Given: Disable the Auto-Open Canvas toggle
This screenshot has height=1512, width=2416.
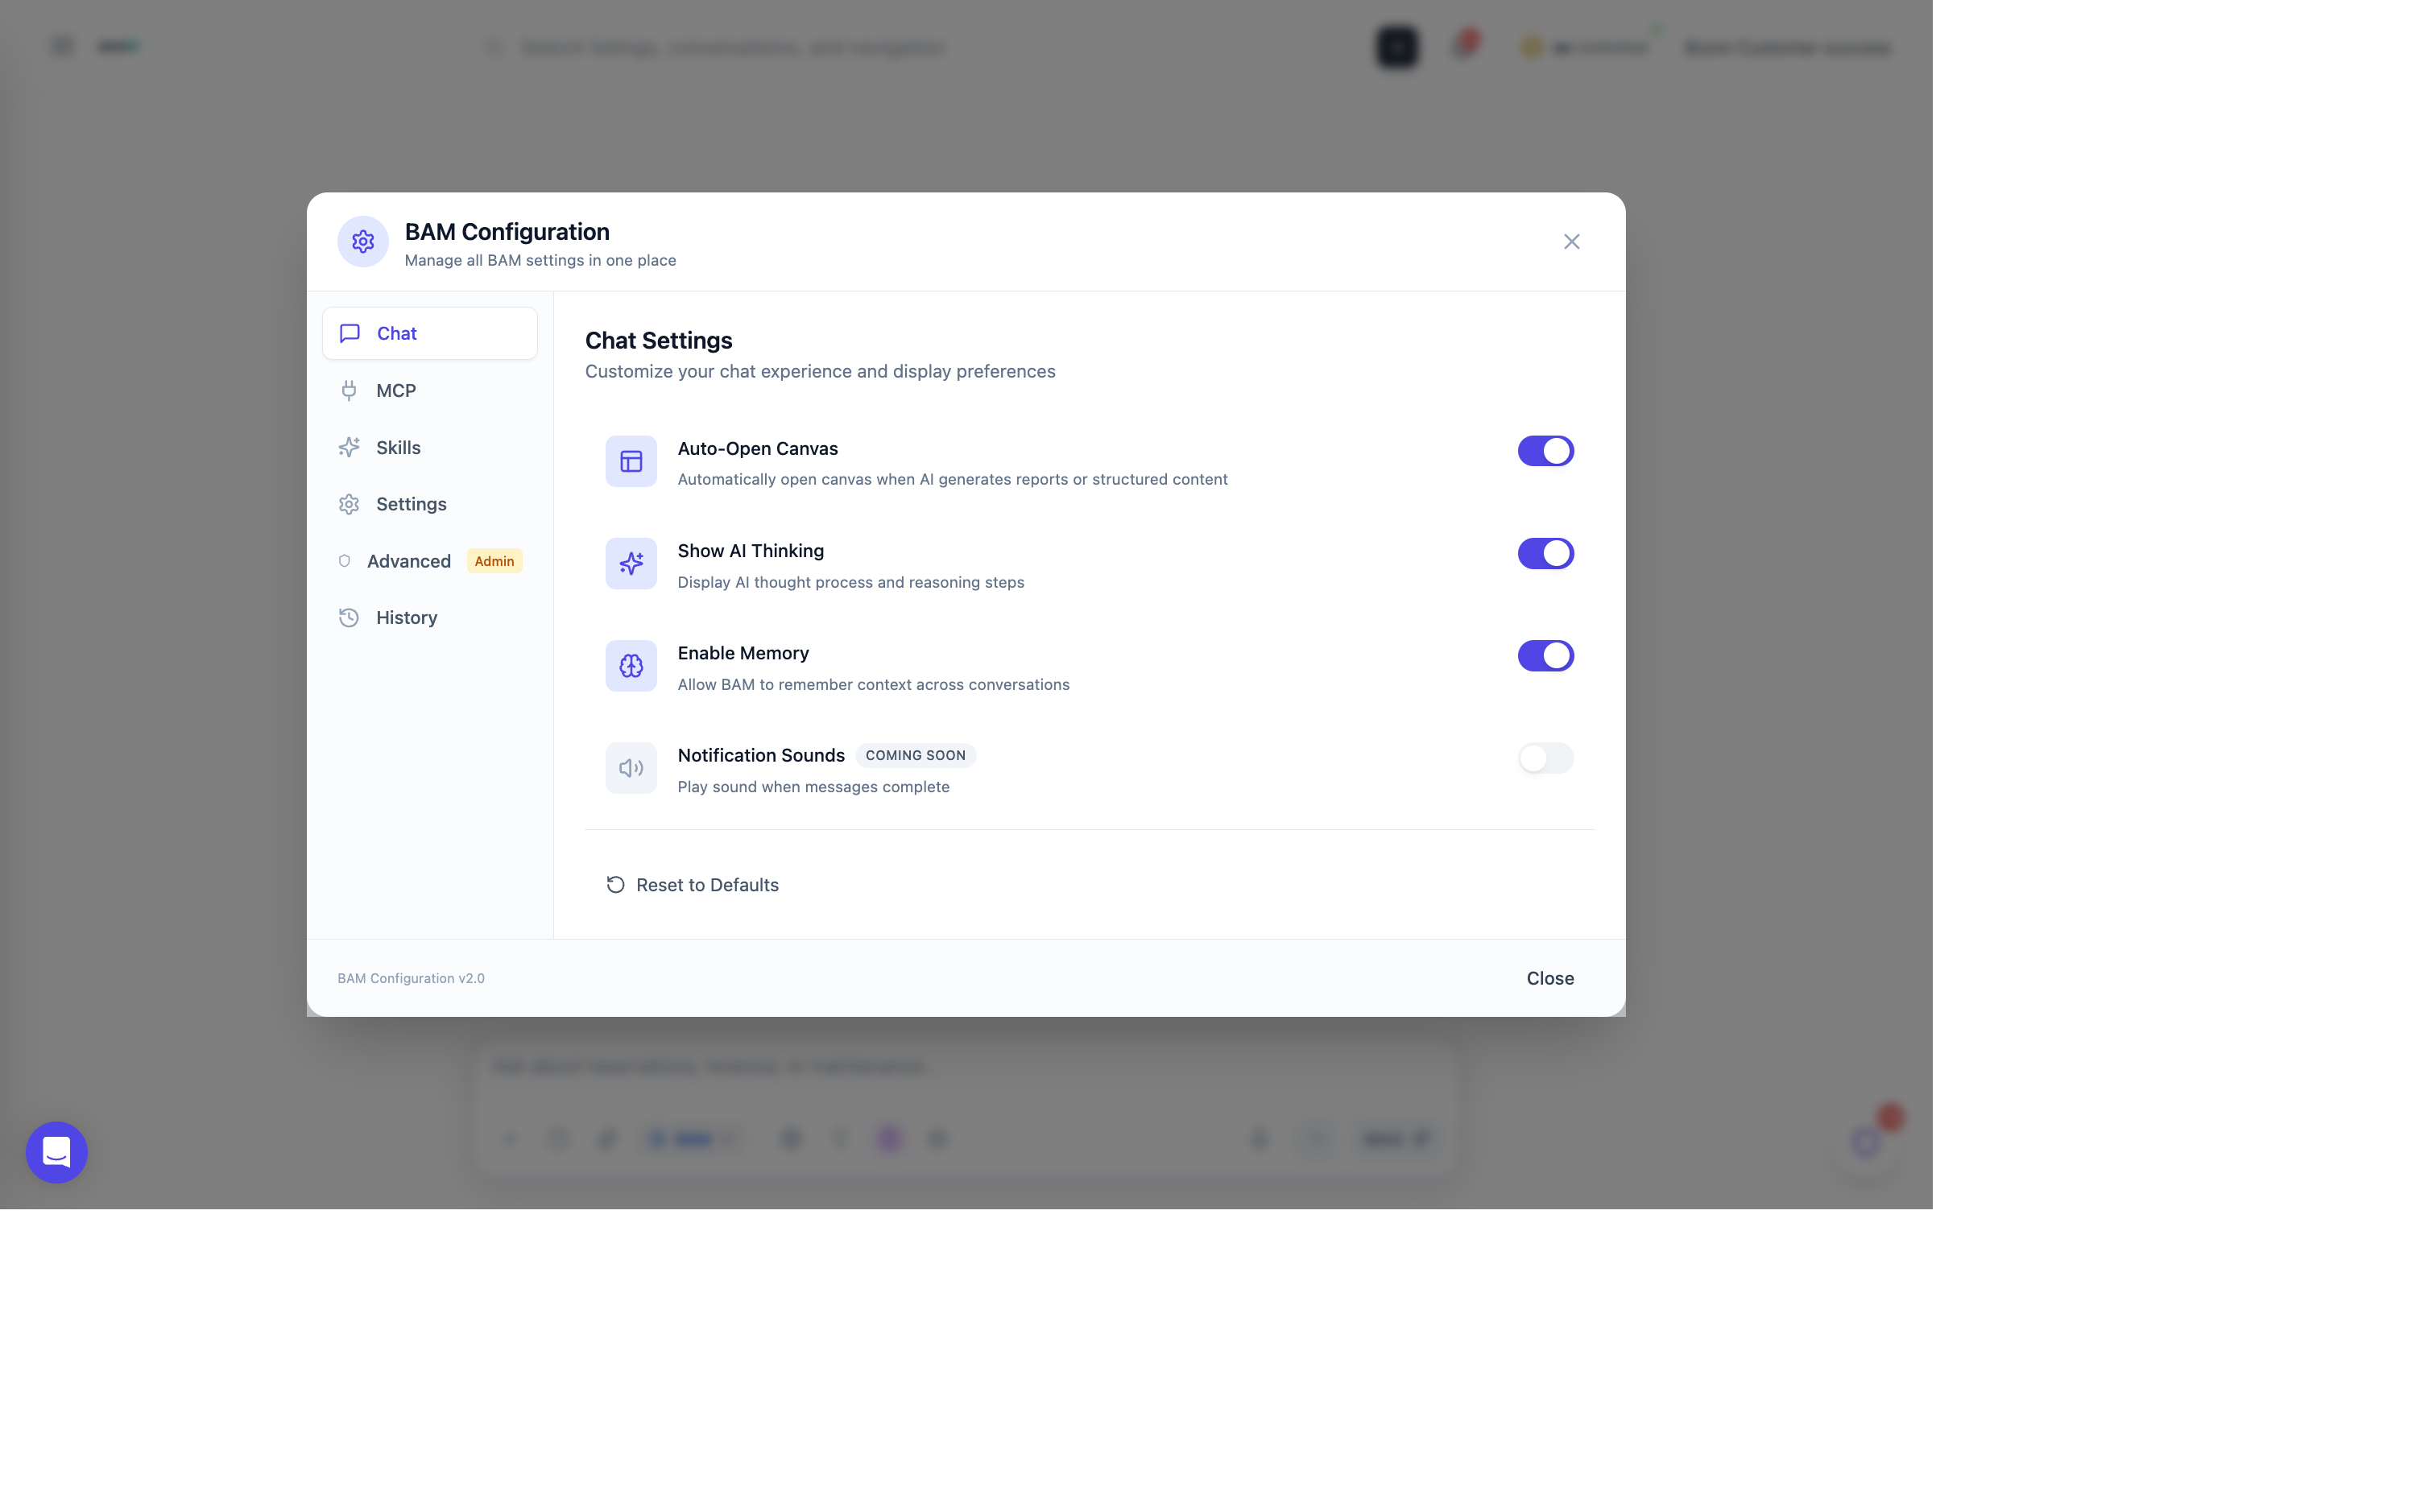Looking at the screenshot, I should (x=1545, y=450).
